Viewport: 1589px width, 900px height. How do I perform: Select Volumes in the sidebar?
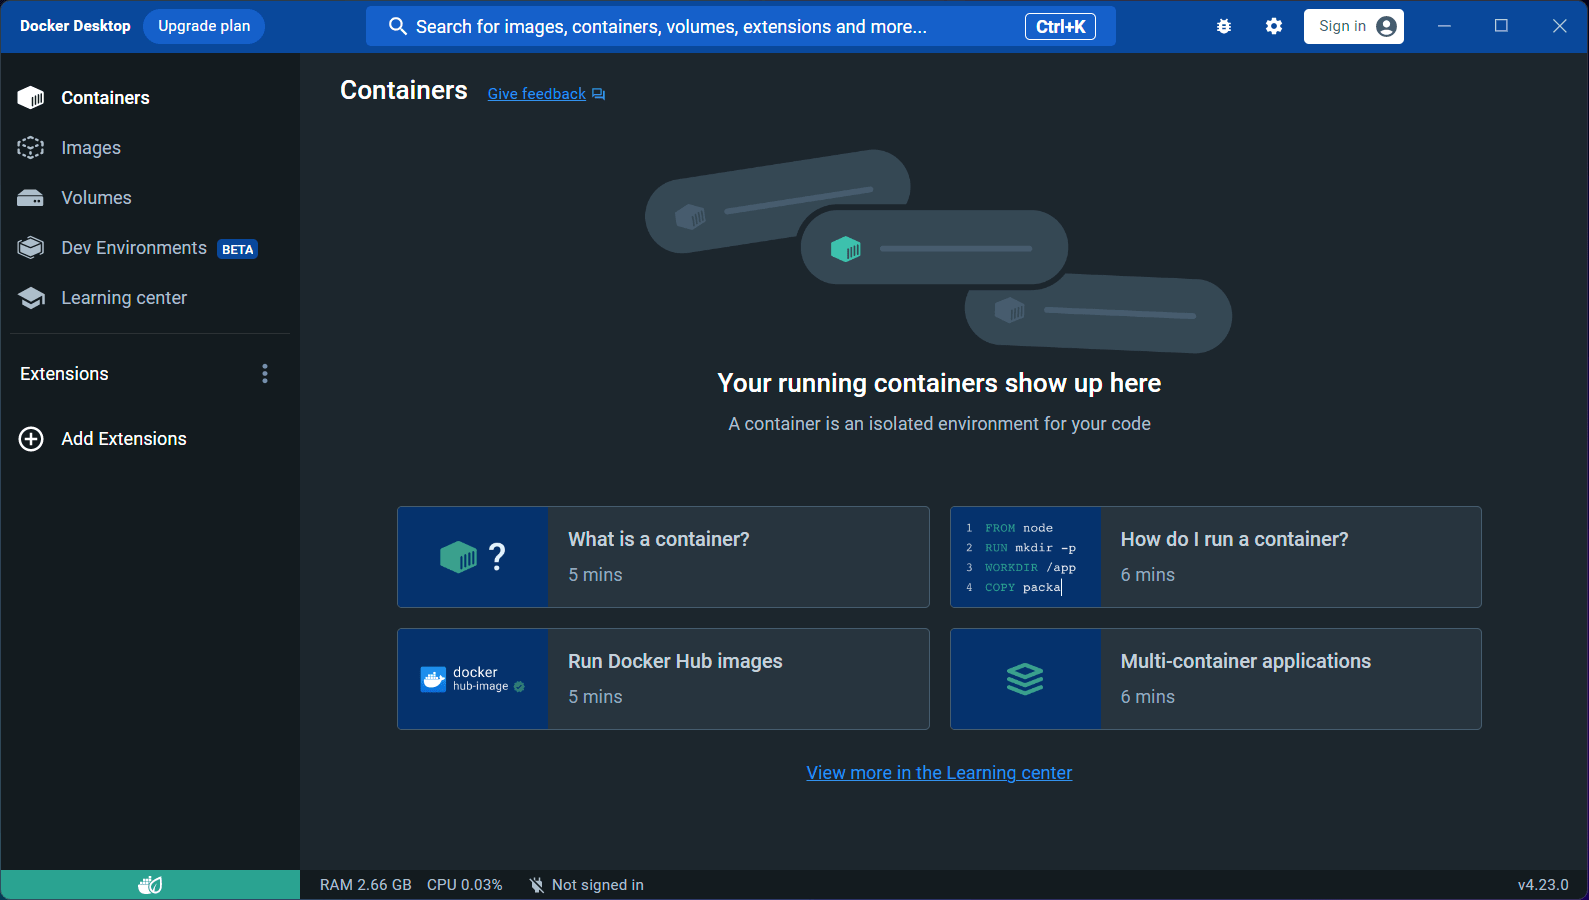96,198
